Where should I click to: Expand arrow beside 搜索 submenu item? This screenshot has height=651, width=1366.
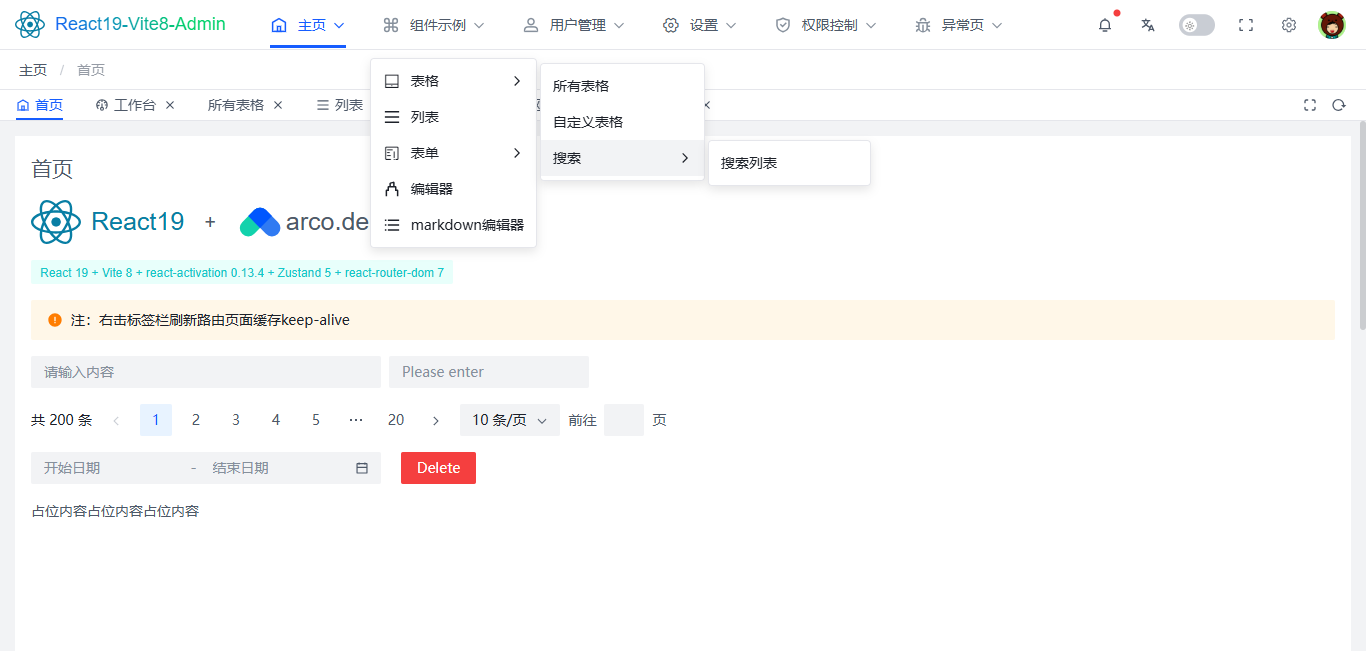(685, 158)
